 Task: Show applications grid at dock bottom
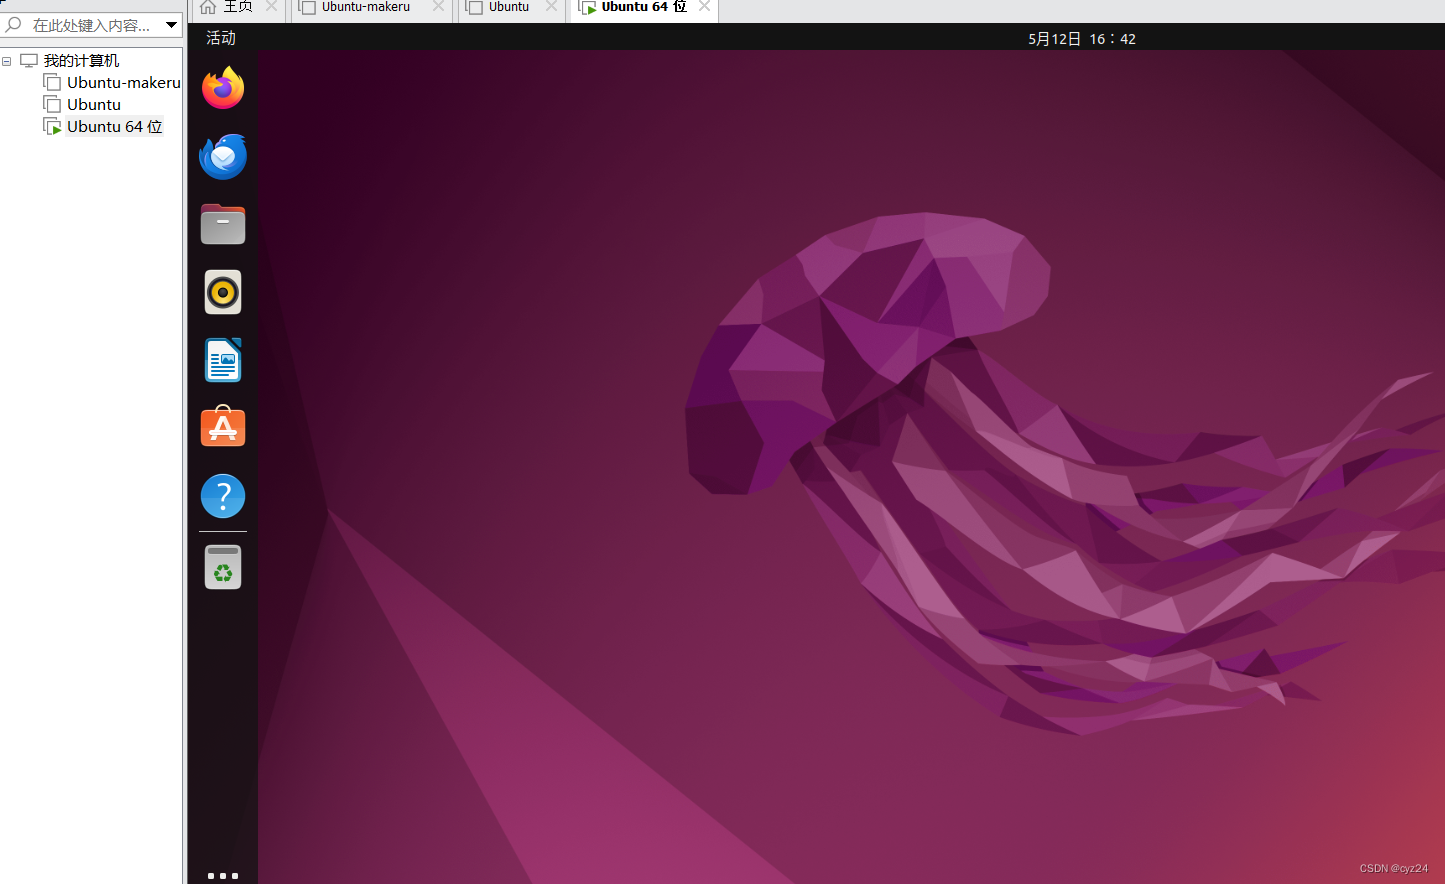(223, 876)
